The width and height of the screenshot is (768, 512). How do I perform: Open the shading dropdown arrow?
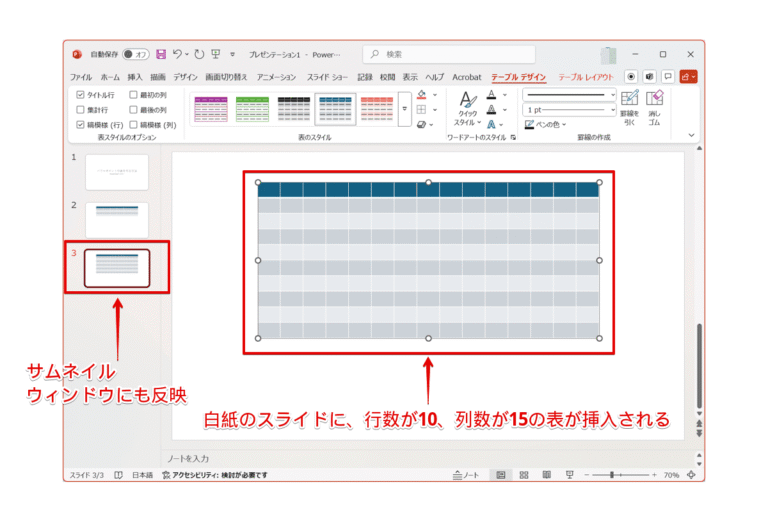pyautogui.click(x=435, y=95)
